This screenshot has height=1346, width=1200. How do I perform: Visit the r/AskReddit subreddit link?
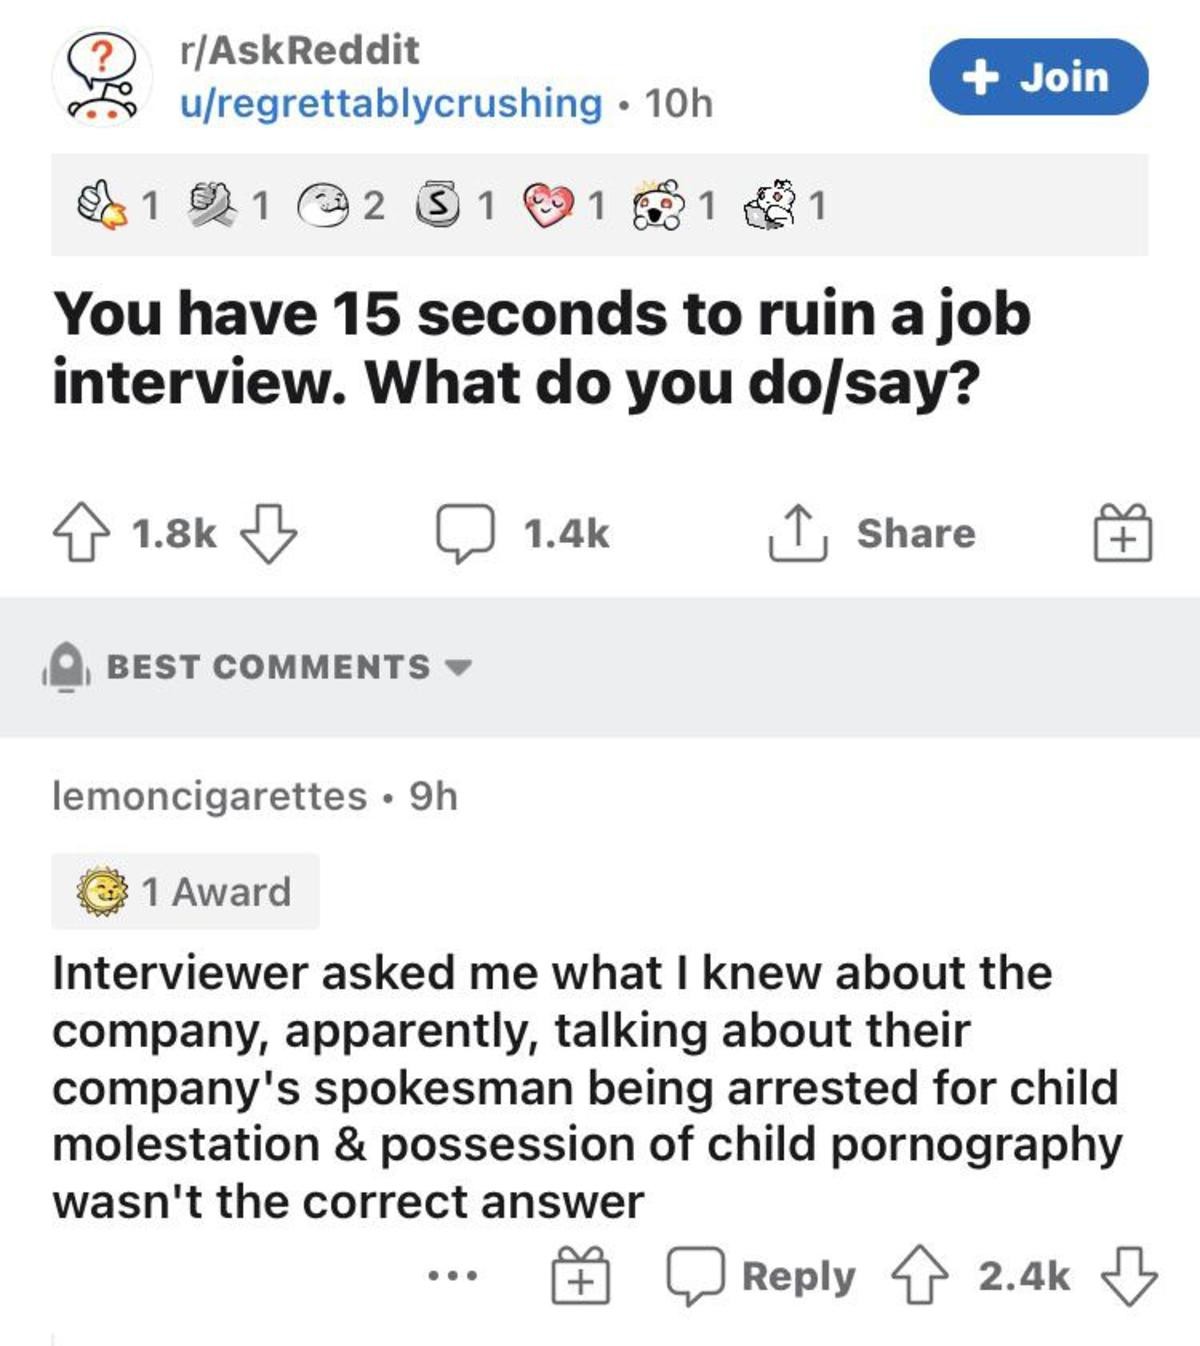(299, 50)
